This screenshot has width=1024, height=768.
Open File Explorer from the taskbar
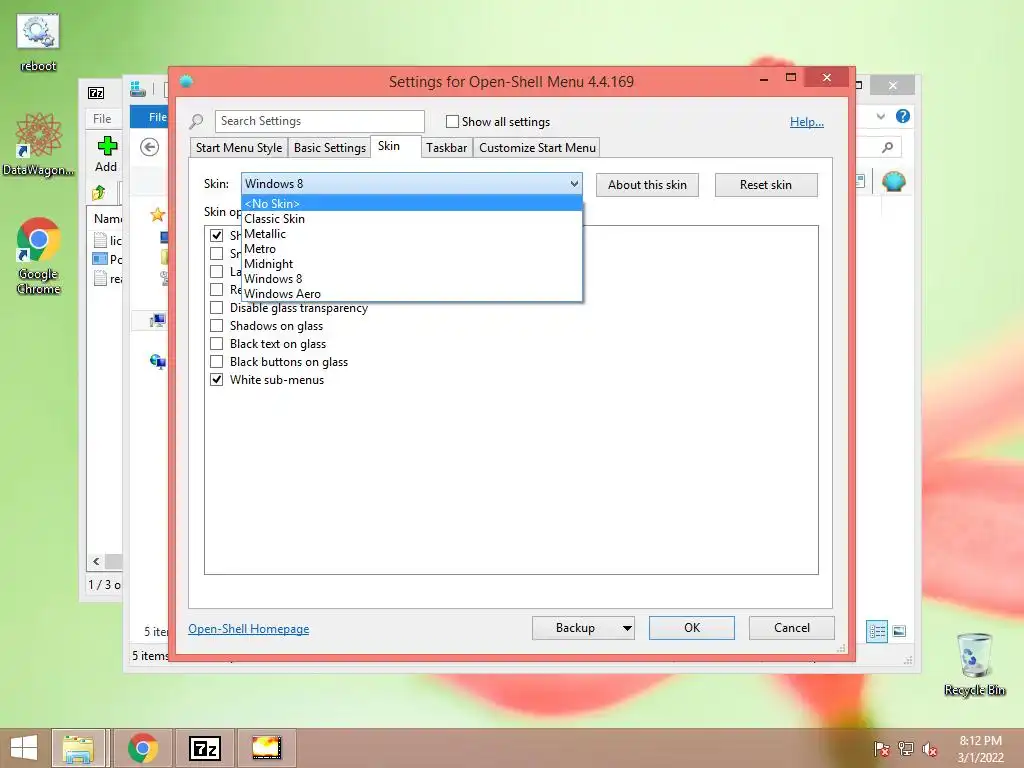[x=78, y=748]
